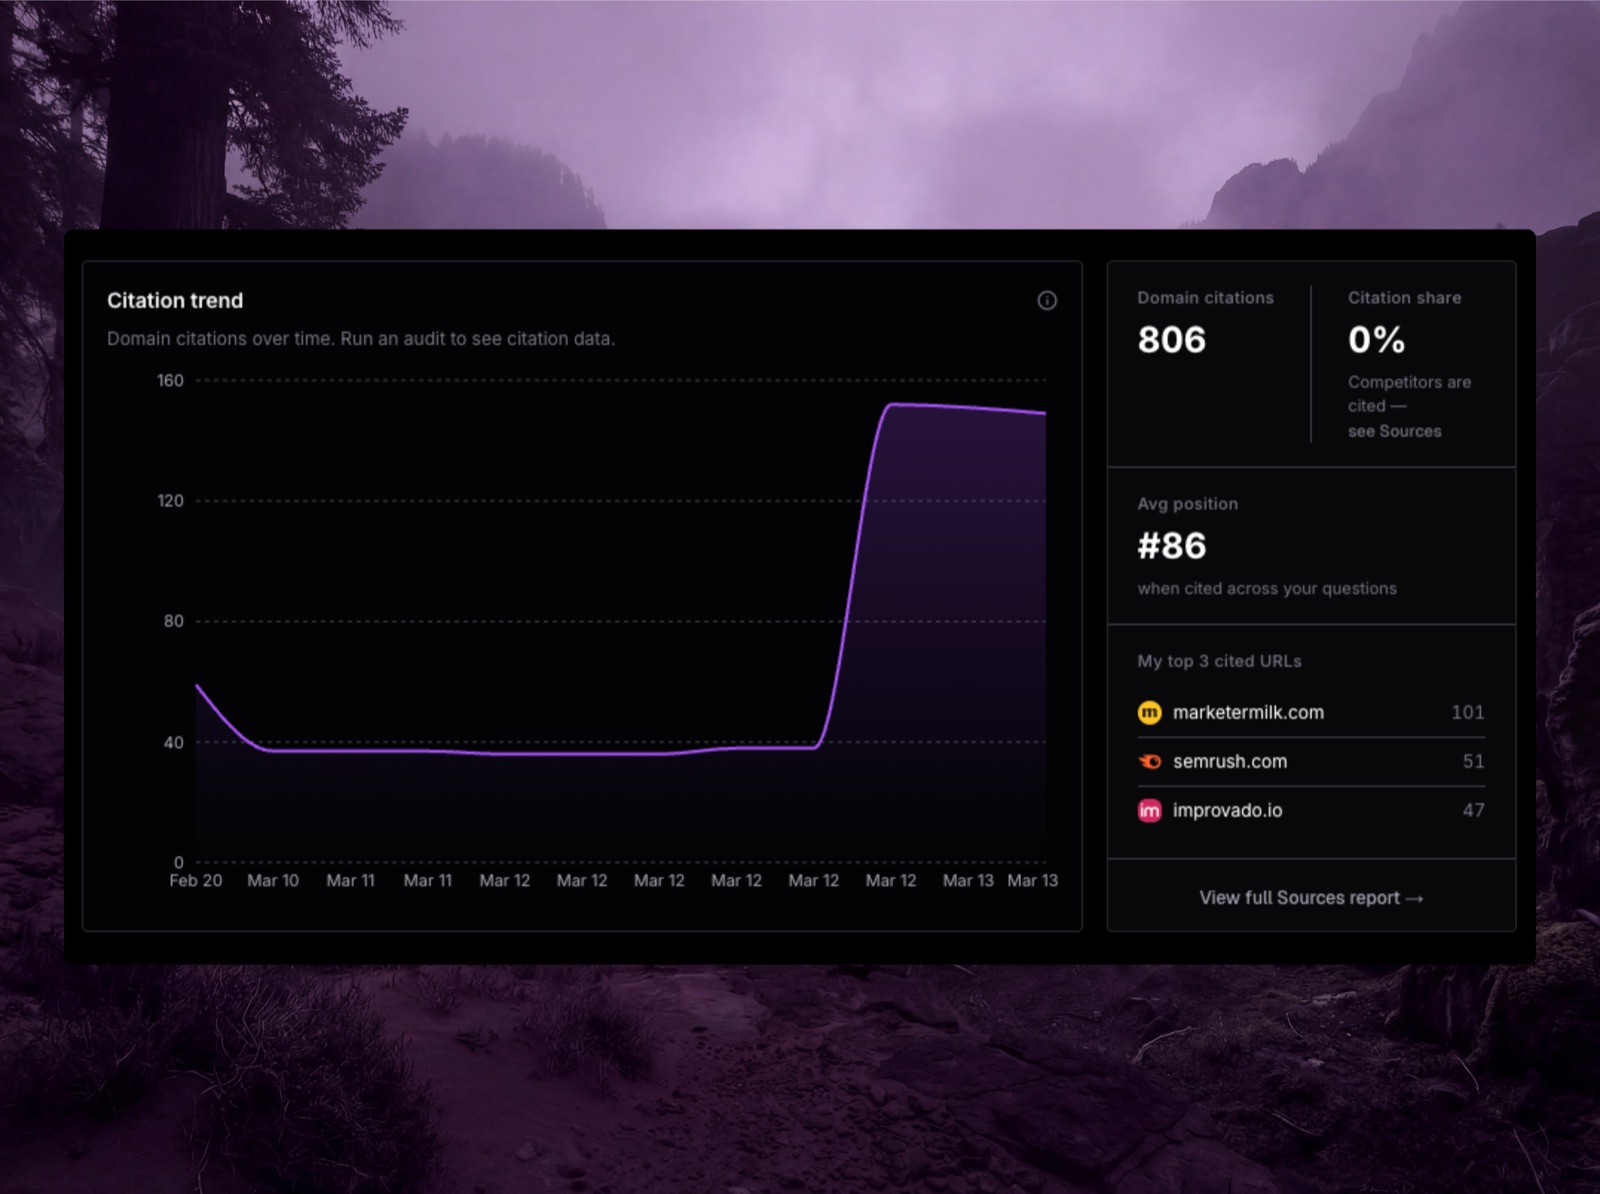The image size is (1600, 1194).
Task: Click the 51 count for semrush.com
Action: (x=1473, y=761)
